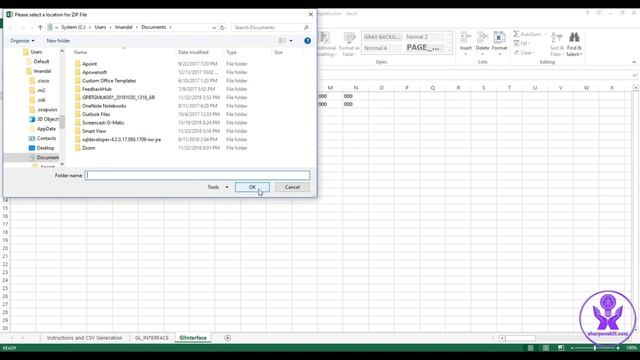This screenshot has width=640, height=360.
Task: Switch to the GL_INTERFACE sheet tab
Action: tap(151, 338)
